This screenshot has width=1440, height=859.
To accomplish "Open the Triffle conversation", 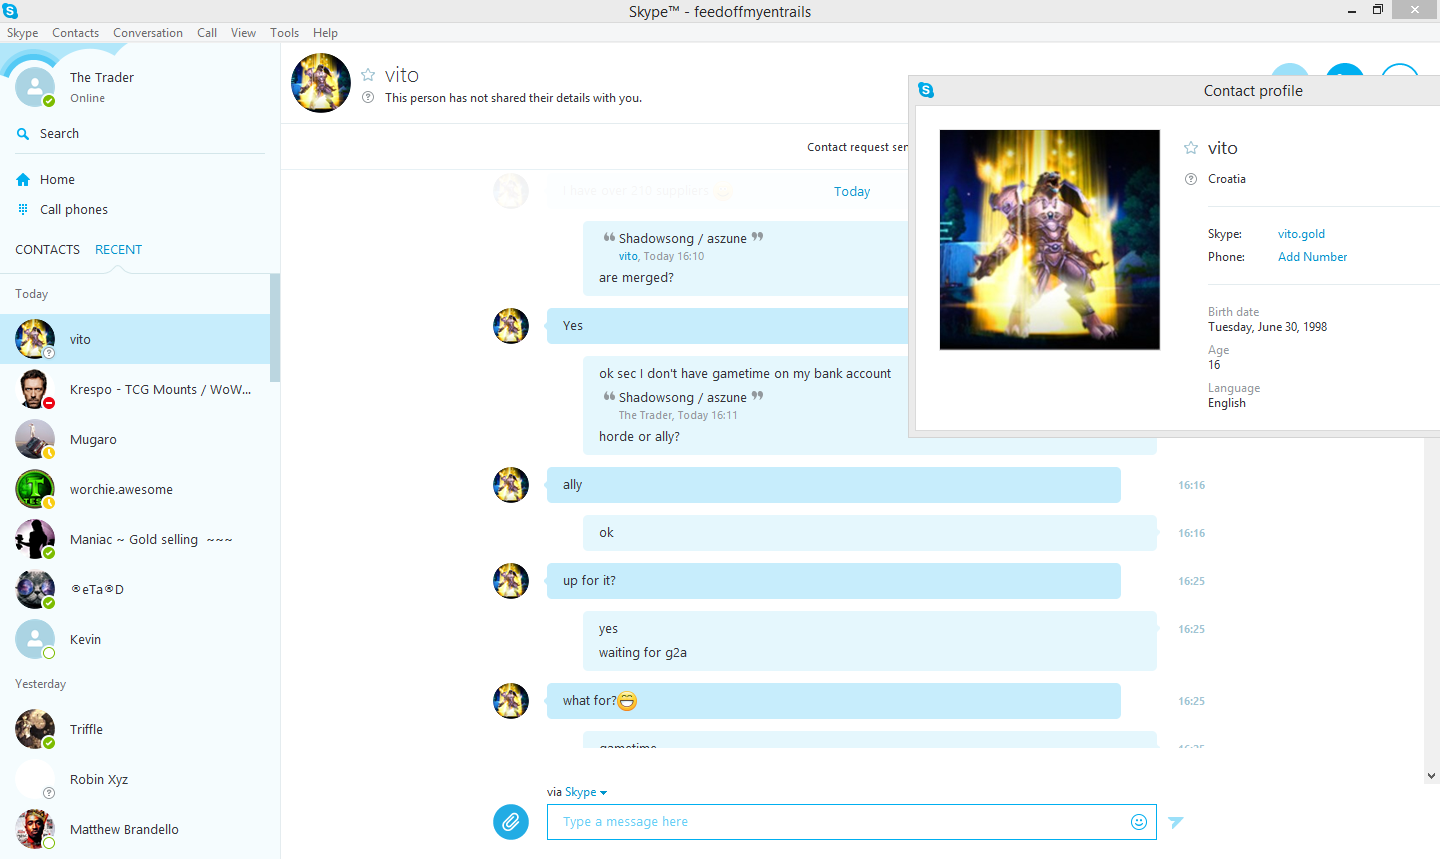I will point(135,730).
